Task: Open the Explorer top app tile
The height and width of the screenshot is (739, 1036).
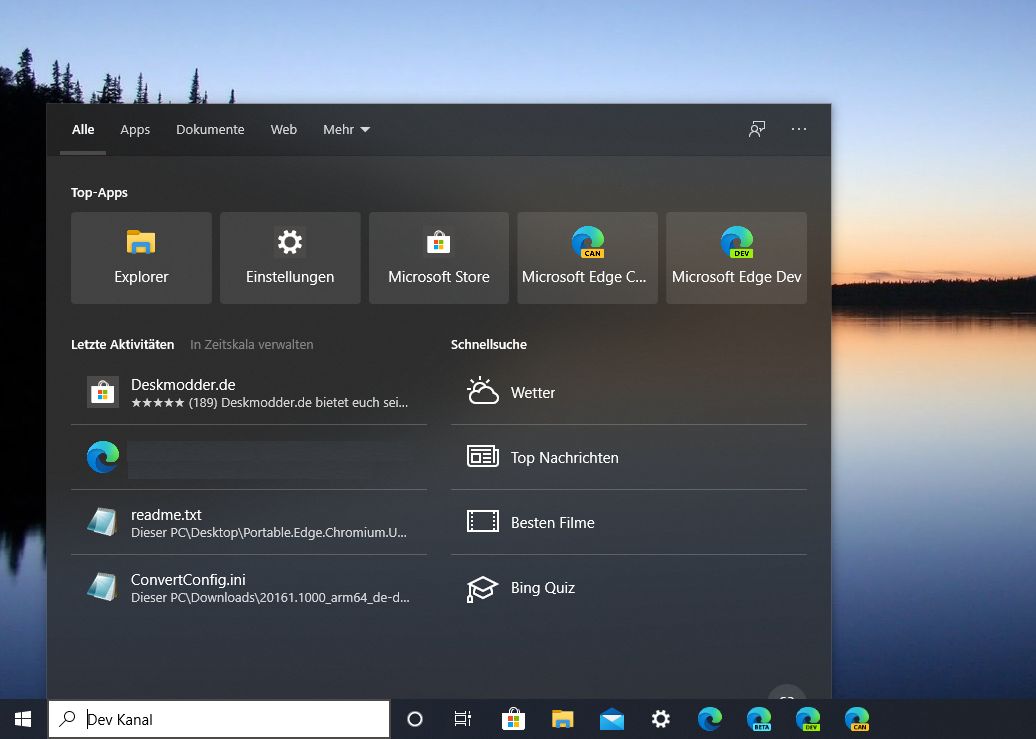Action: pyautogui.click(x=141, y=258)
